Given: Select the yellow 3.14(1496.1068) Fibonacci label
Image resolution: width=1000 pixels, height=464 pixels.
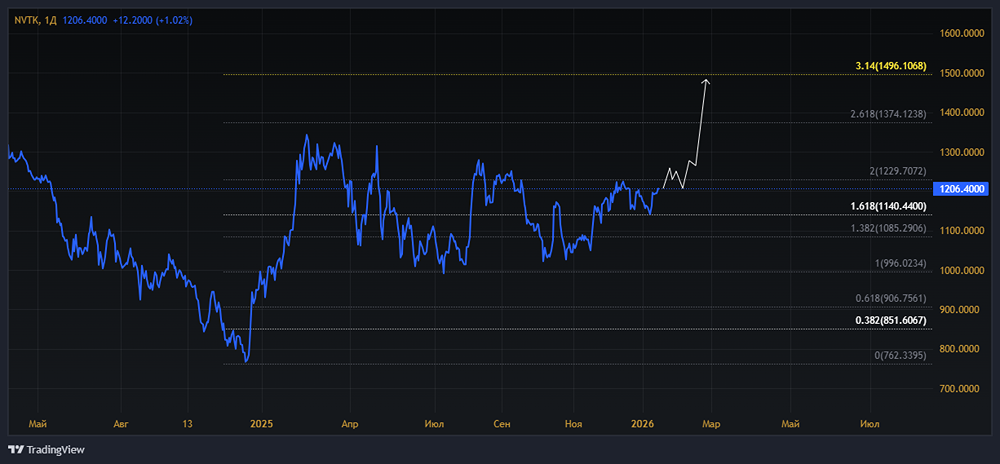Looking at the screenshot, I should (x=891, y=66).
